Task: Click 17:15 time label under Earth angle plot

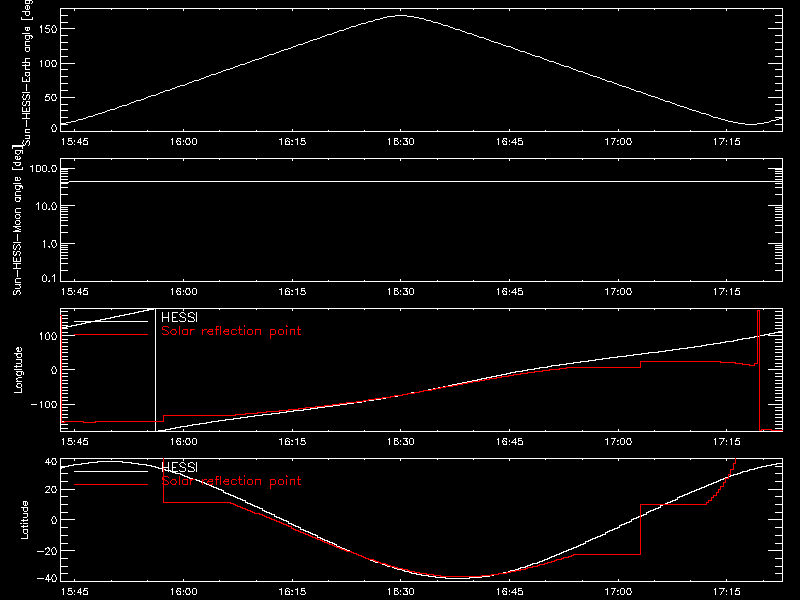Action: [x=727, y=142]
